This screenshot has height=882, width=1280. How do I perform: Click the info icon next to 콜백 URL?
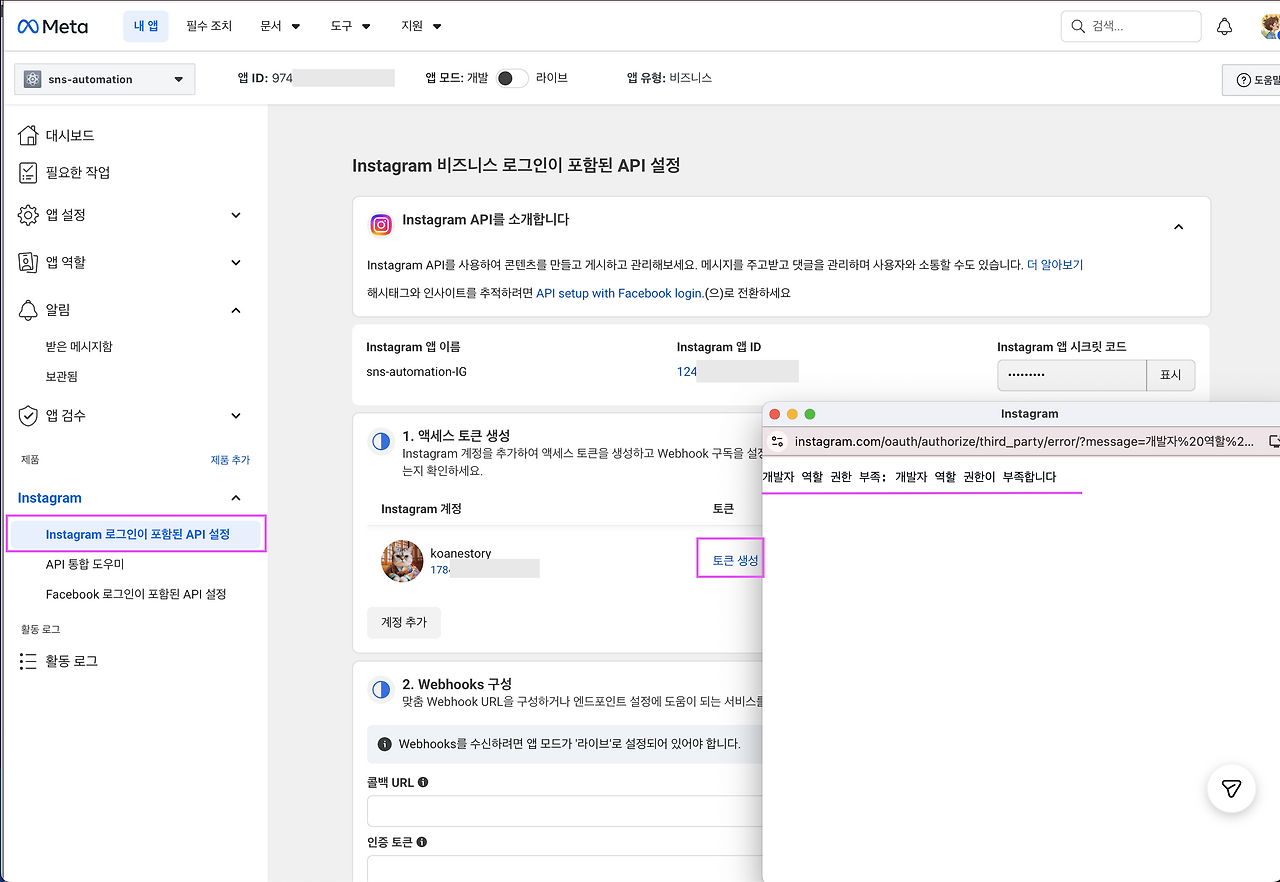click(423, 782)
